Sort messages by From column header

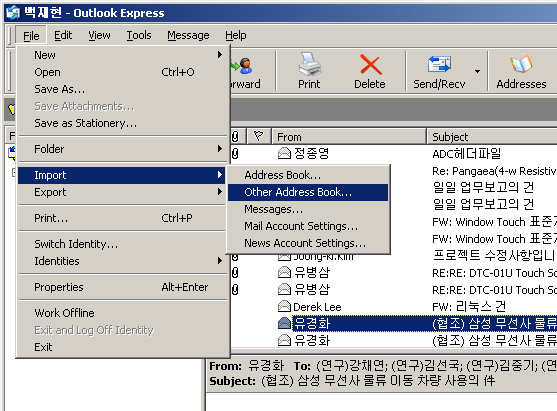point(349,136)
